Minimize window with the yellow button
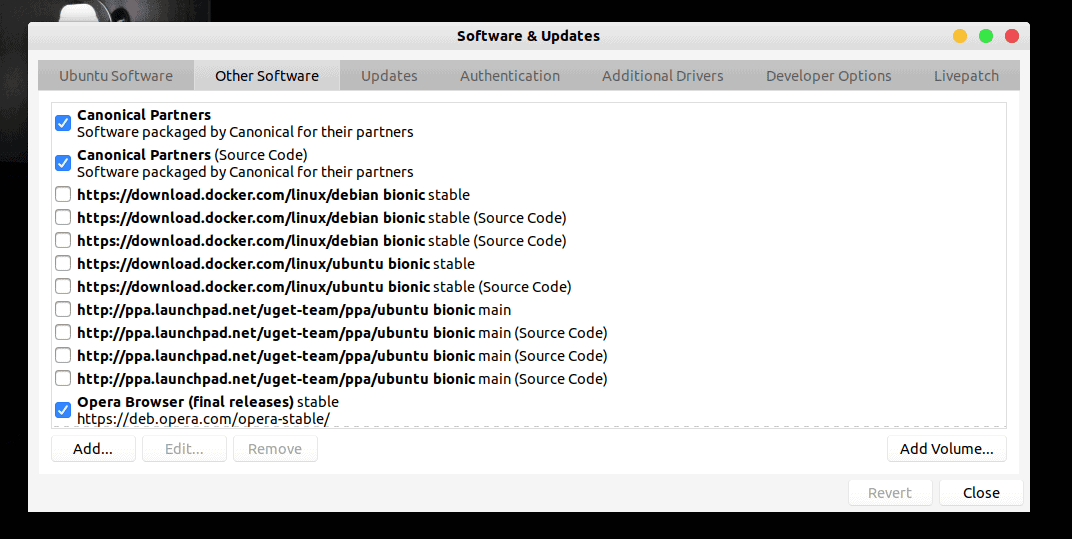This screenshot has width=1072, height=539. click(x=960, y=36)
